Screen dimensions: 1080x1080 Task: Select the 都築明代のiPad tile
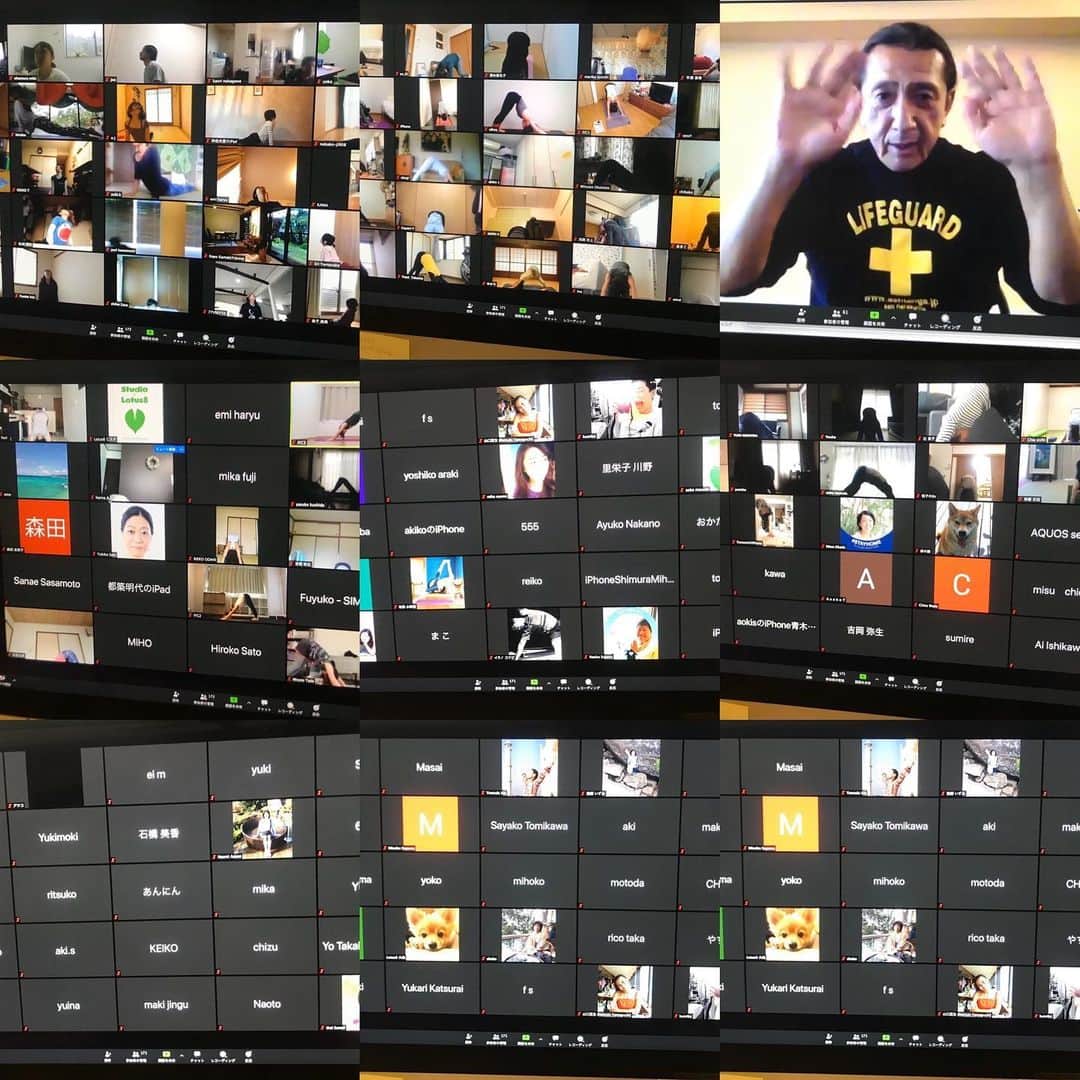[x=138, y=588]
